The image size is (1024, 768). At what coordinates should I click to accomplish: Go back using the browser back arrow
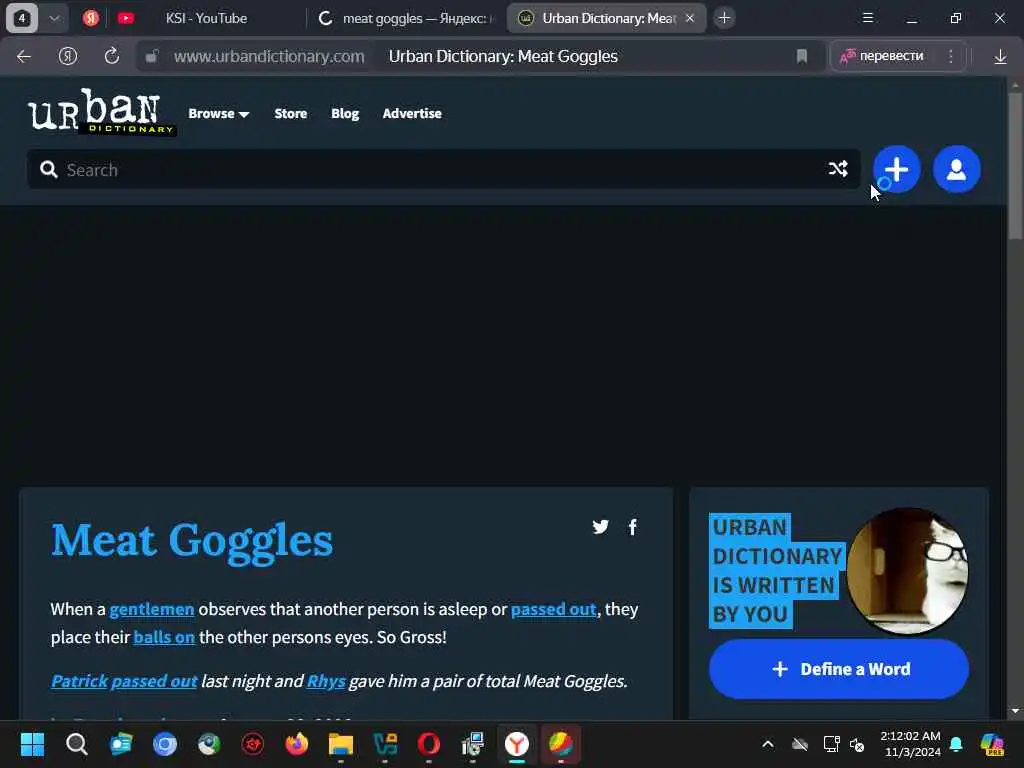click(24, 57)
